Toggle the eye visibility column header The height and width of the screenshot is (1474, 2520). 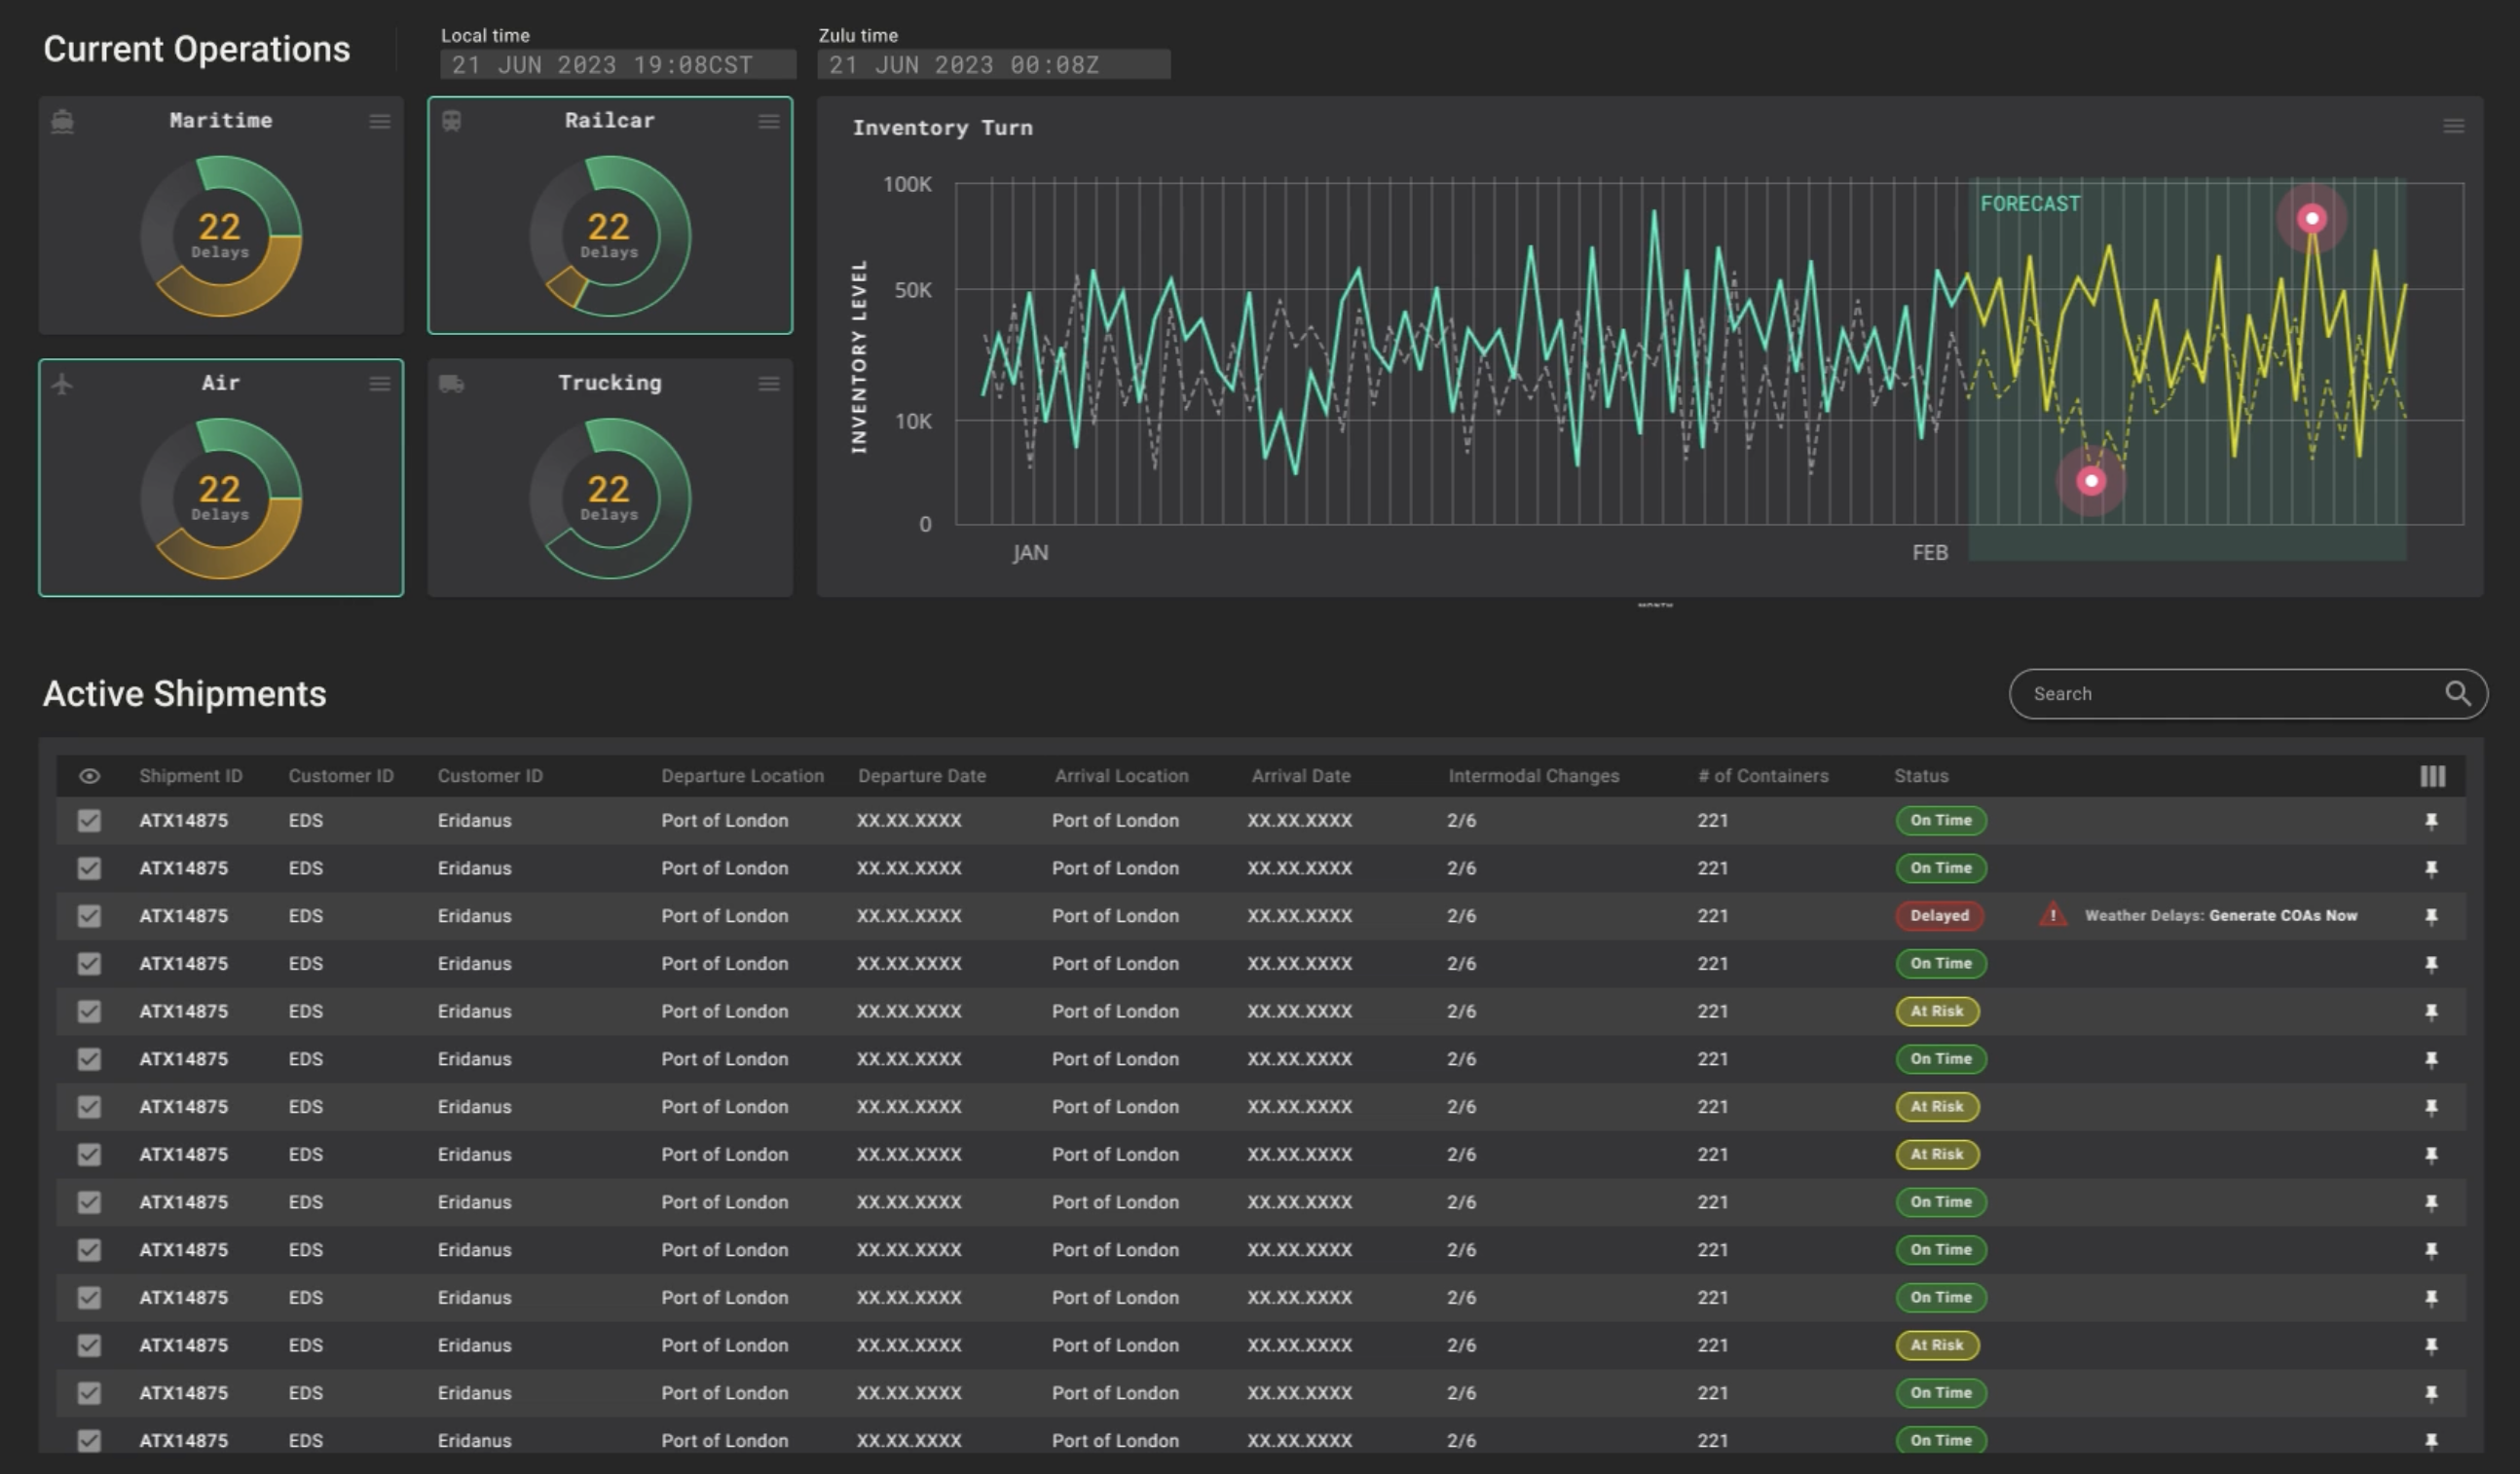click(89, 776)
